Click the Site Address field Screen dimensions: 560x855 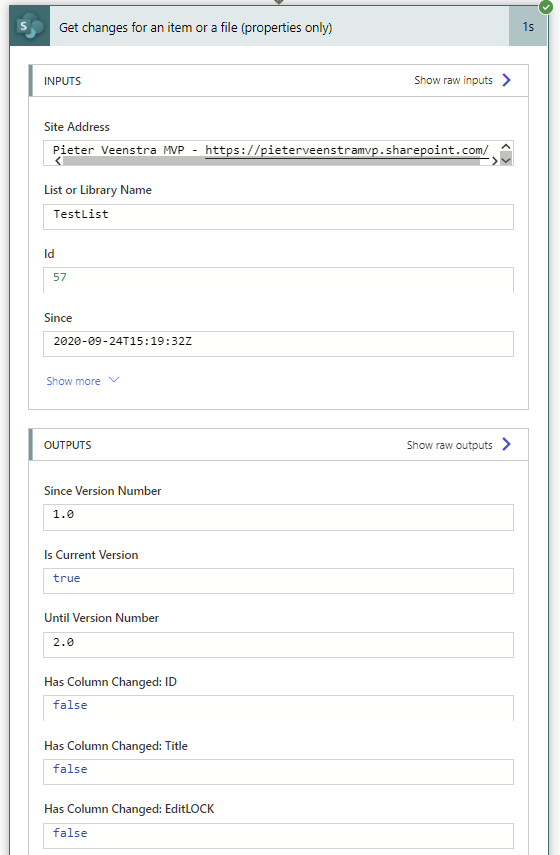click(x=278, y=153)
